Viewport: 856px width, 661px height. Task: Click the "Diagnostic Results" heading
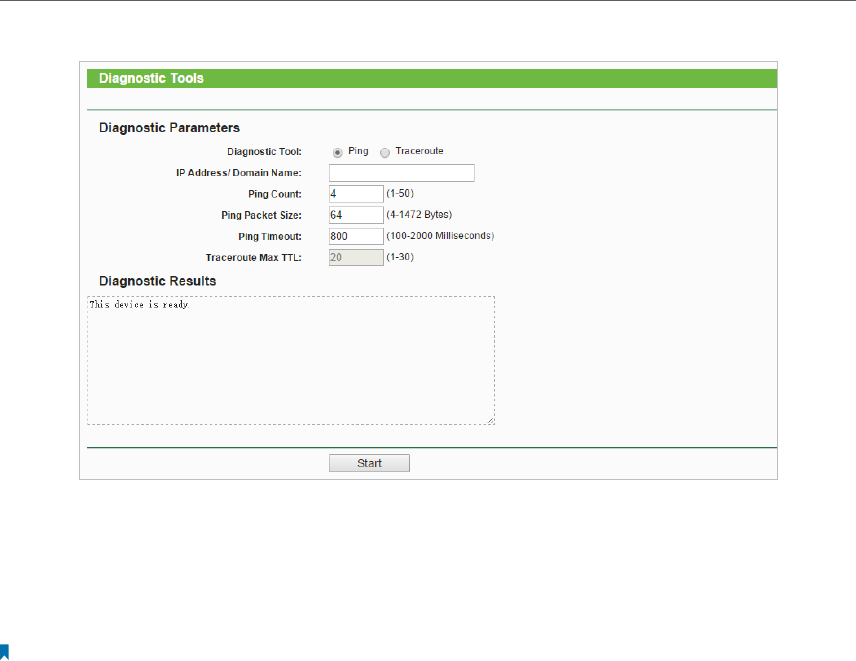[x=157, y=281]
